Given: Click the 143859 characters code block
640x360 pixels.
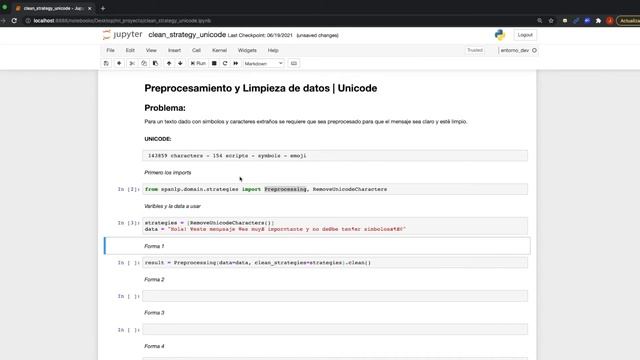Looking at the screenshot, I should (335, 156).
